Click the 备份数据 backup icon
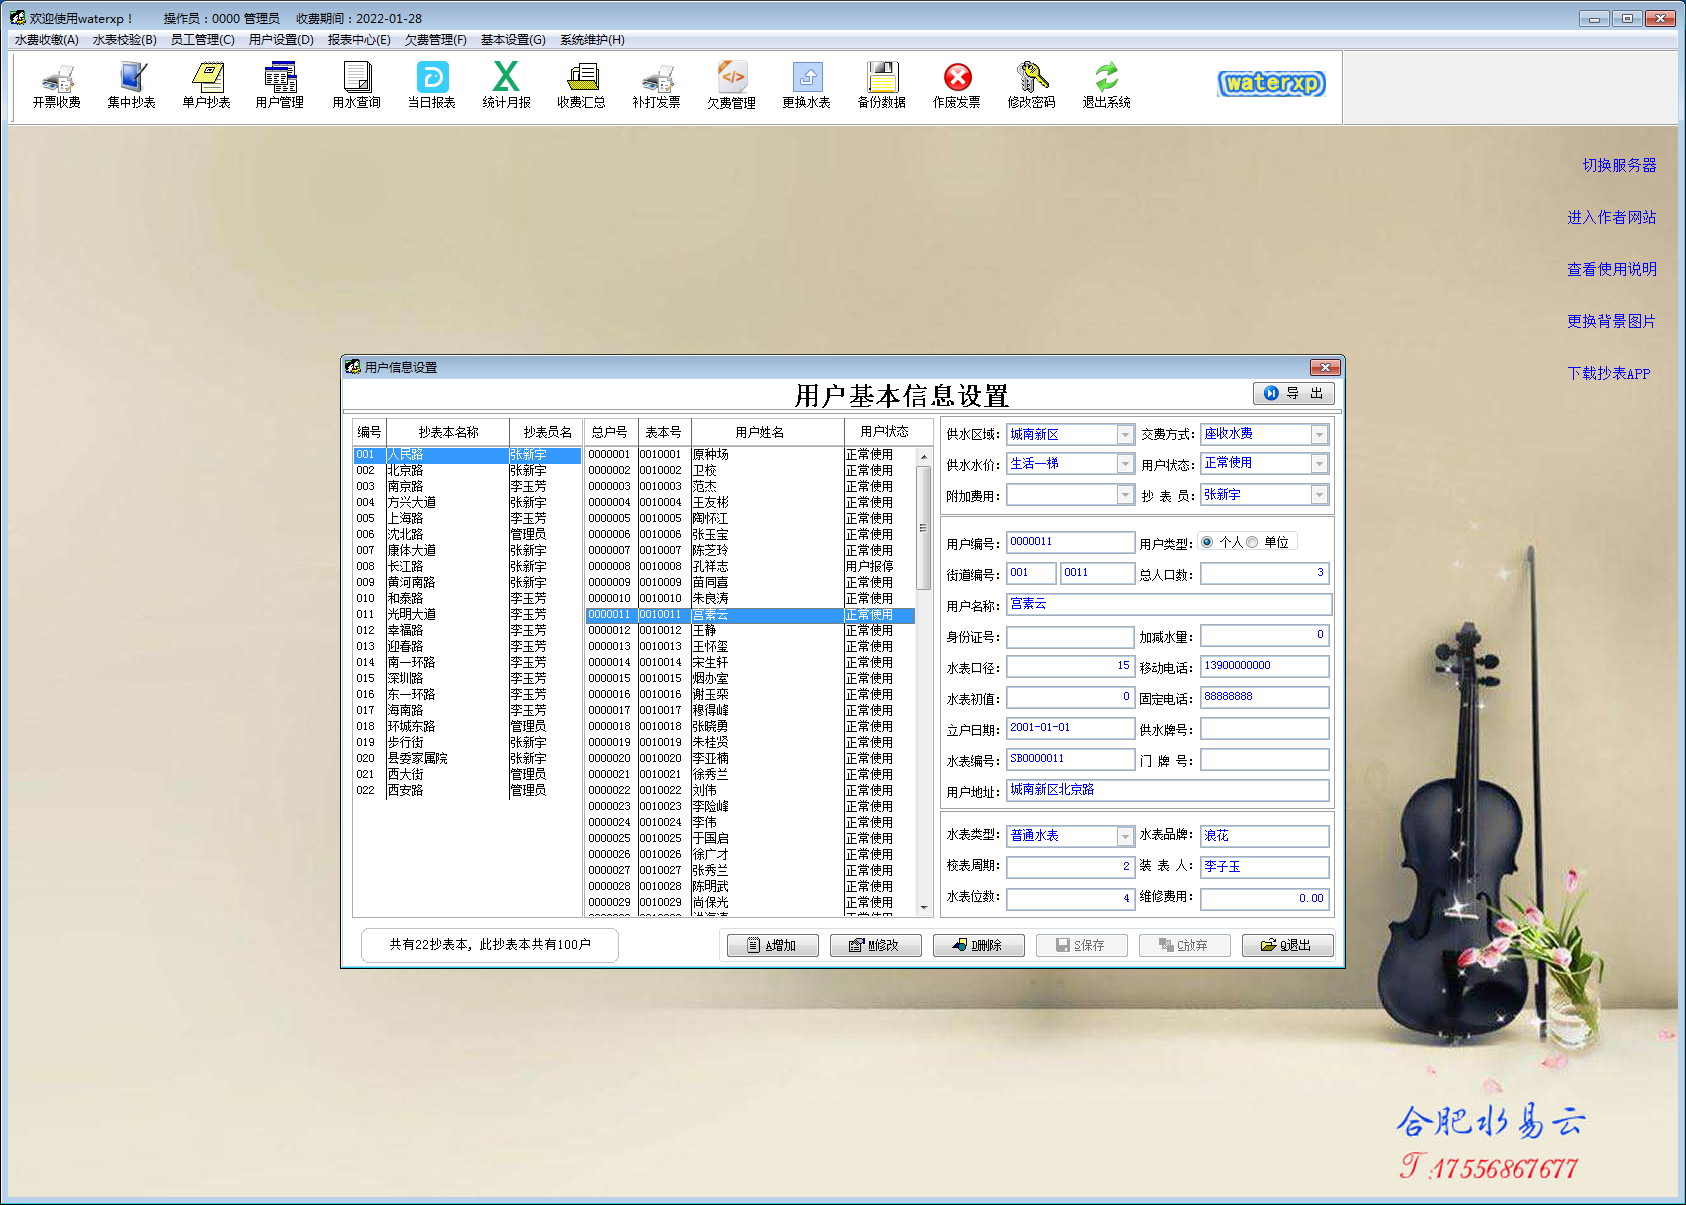Viewport: 1686px width, 1205px height. (881, 85)
